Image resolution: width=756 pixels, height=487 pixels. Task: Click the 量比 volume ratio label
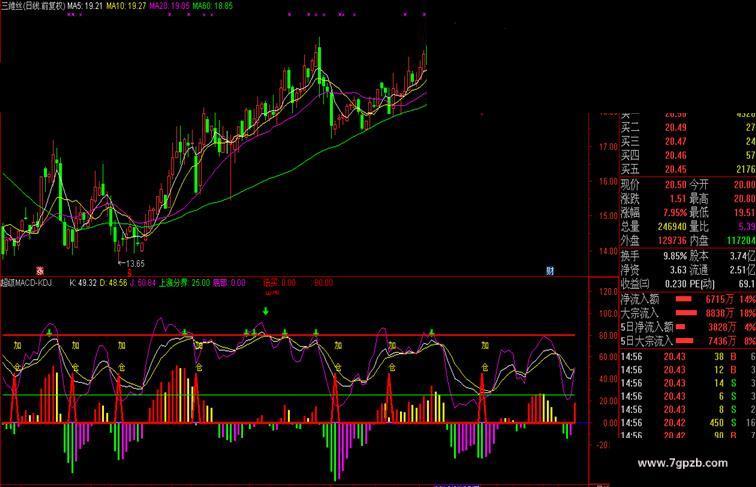(x=699, y=226)
